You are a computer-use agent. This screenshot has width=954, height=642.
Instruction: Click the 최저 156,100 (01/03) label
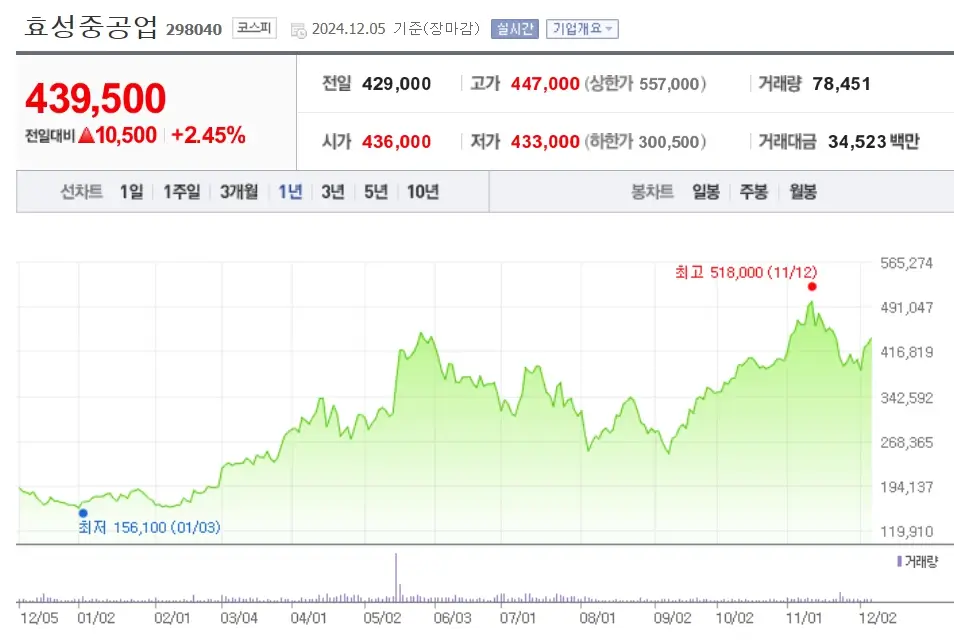[149, 527]
